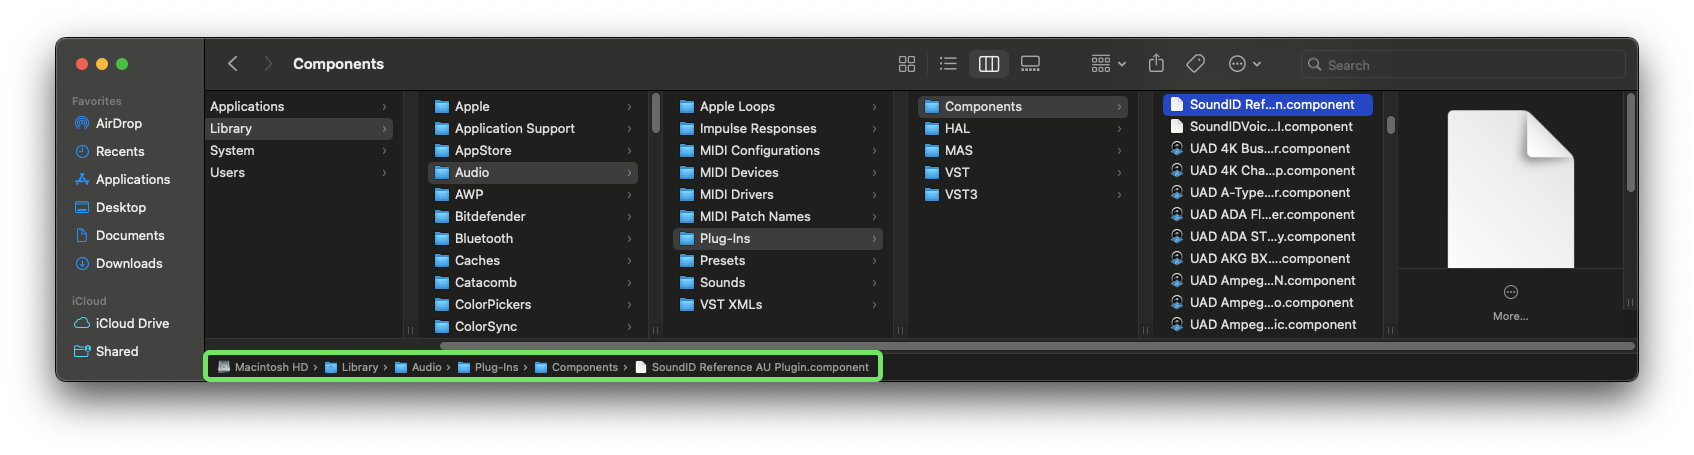
Task: Select UAD A-Type...r.component
Action: pyautogui.click(x=1268, y=192)
